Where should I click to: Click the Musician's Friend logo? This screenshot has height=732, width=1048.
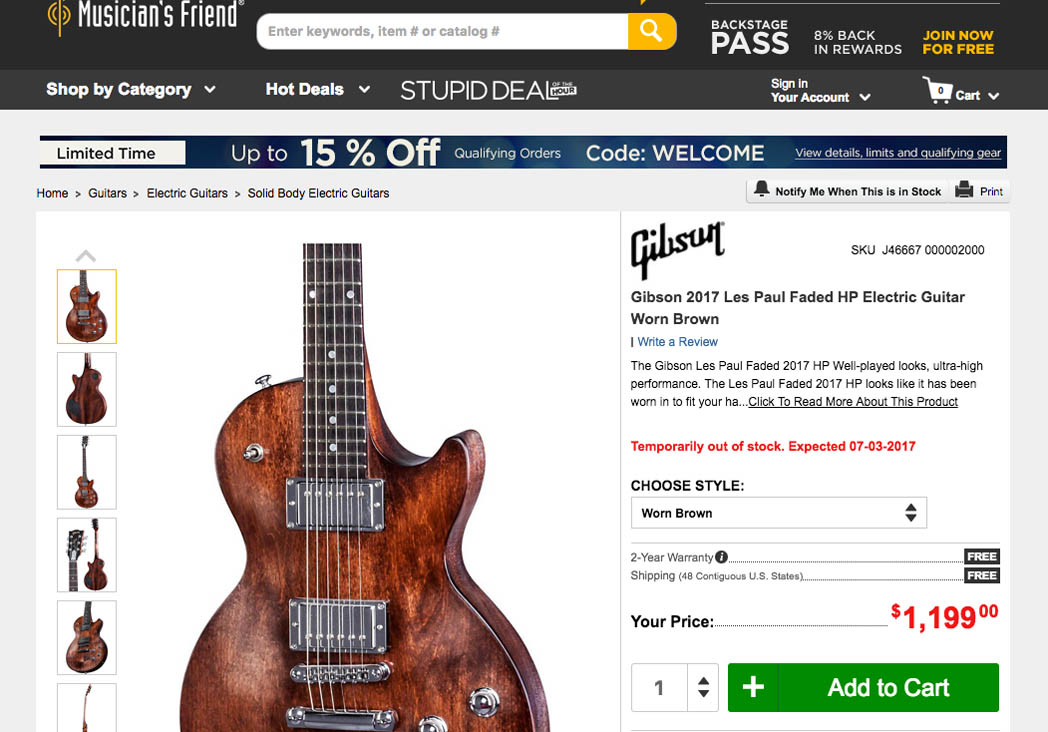[145, 15]
